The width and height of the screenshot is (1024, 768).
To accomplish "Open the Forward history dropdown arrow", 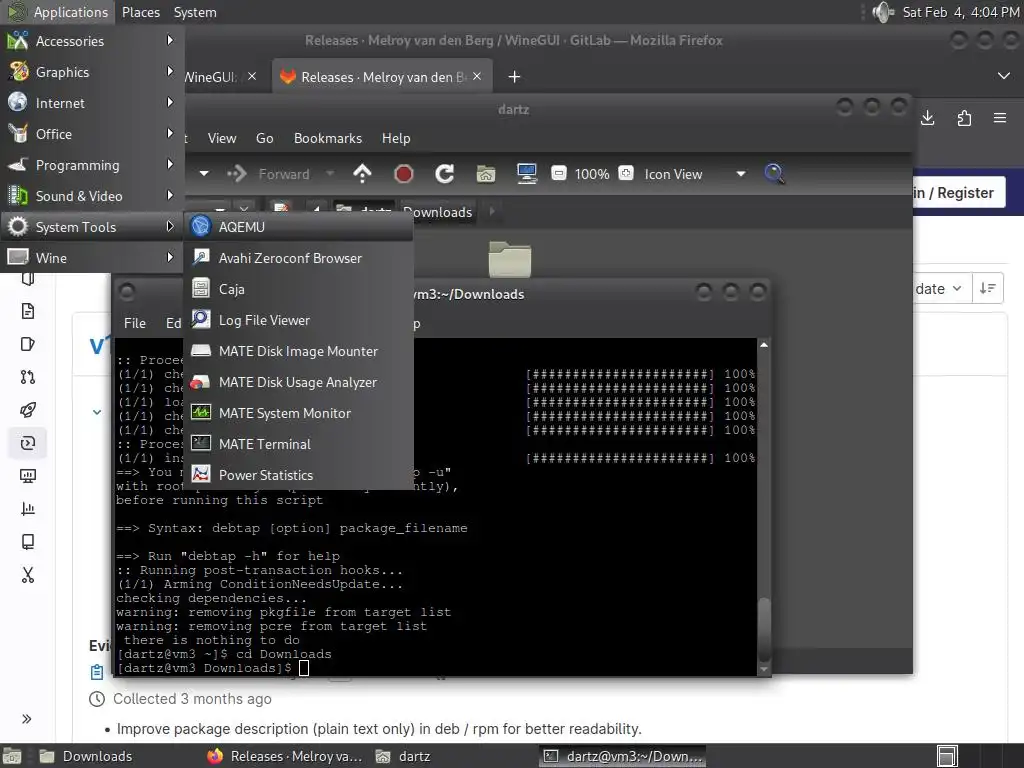I will [x=330, y=174].
